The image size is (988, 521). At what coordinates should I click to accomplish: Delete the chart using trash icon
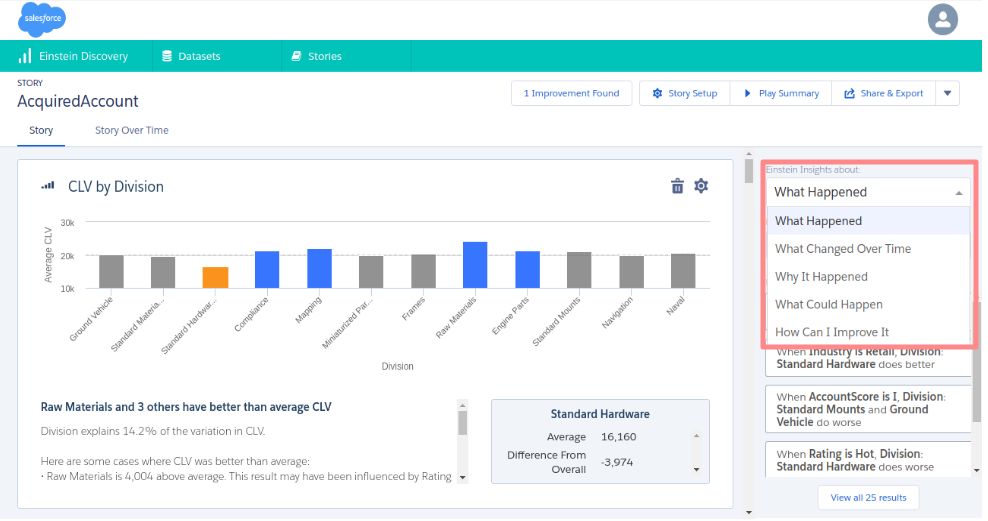[677, 186]
